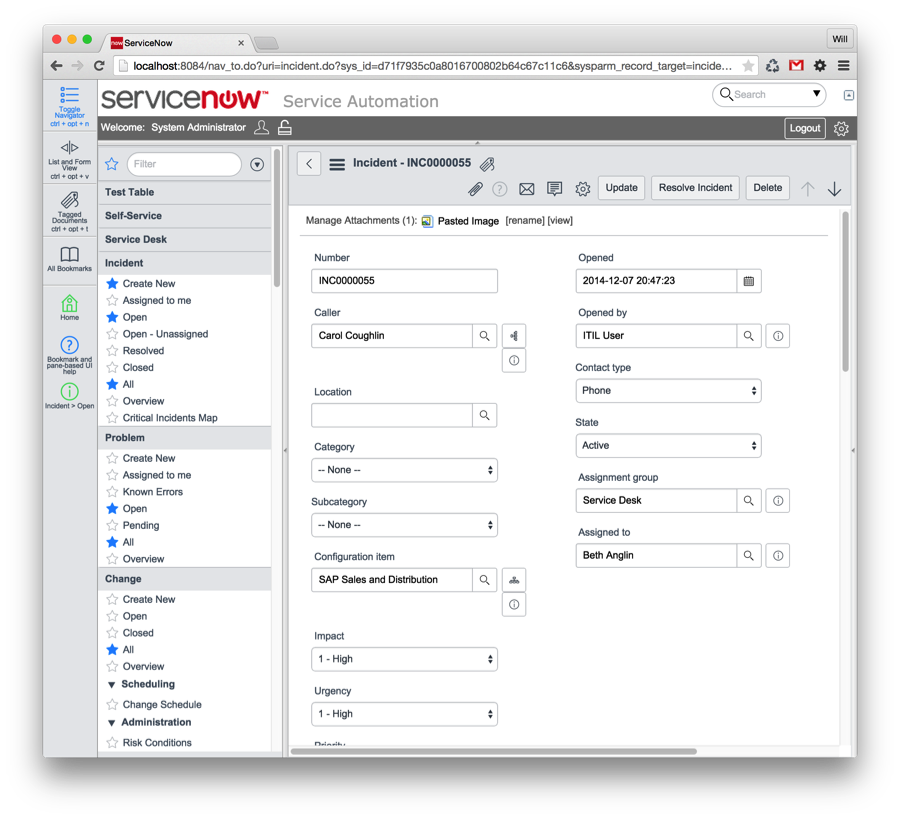Open the State dropdown showing Active
900x819 pixels.
(668, 445)
